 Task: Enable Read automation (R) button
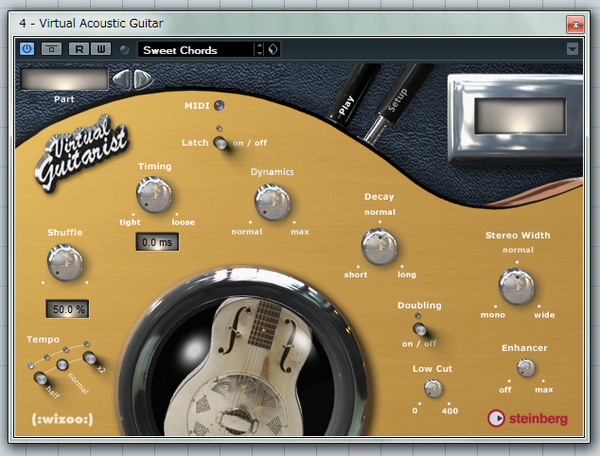pyautogui.click(x=79, y=49)
